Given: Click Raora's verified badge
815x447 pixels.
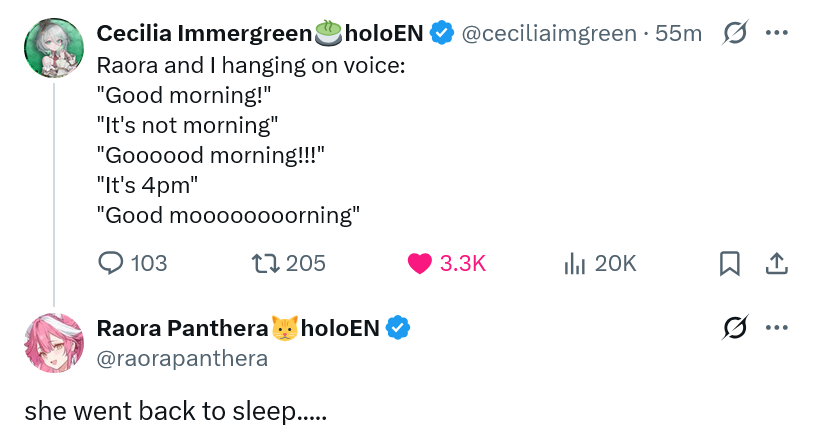Looking at the screenshot, I should click(x=398, y=328).
